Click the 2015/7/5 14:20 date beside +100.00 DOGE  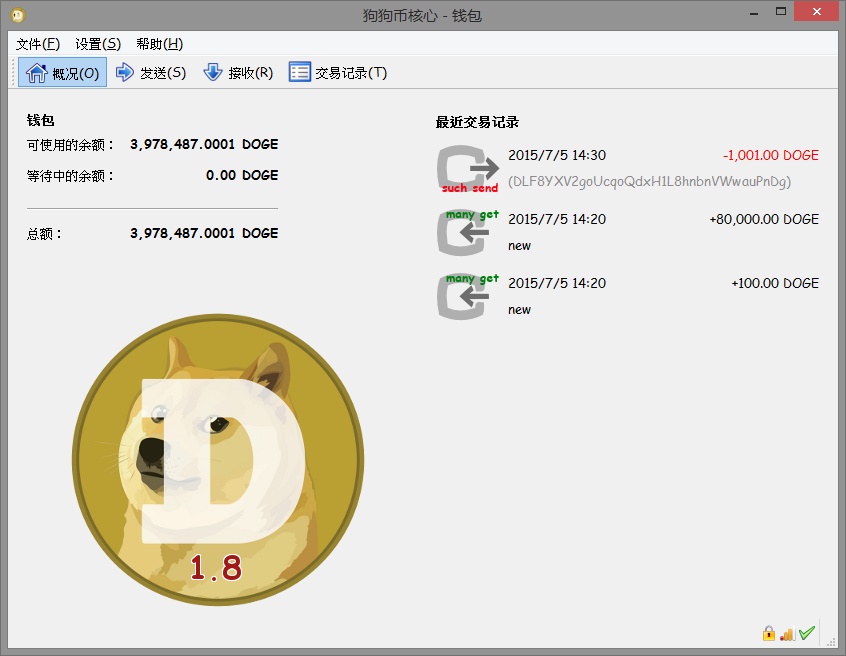[557, 283]
